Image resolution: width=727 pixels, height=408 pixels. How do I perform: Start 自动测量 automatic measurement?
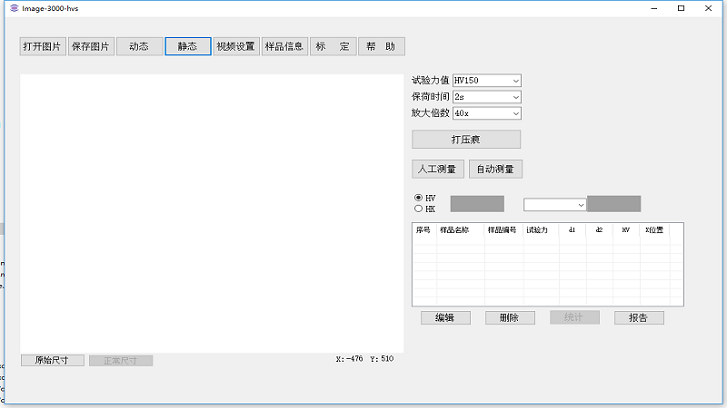(496, 169)
